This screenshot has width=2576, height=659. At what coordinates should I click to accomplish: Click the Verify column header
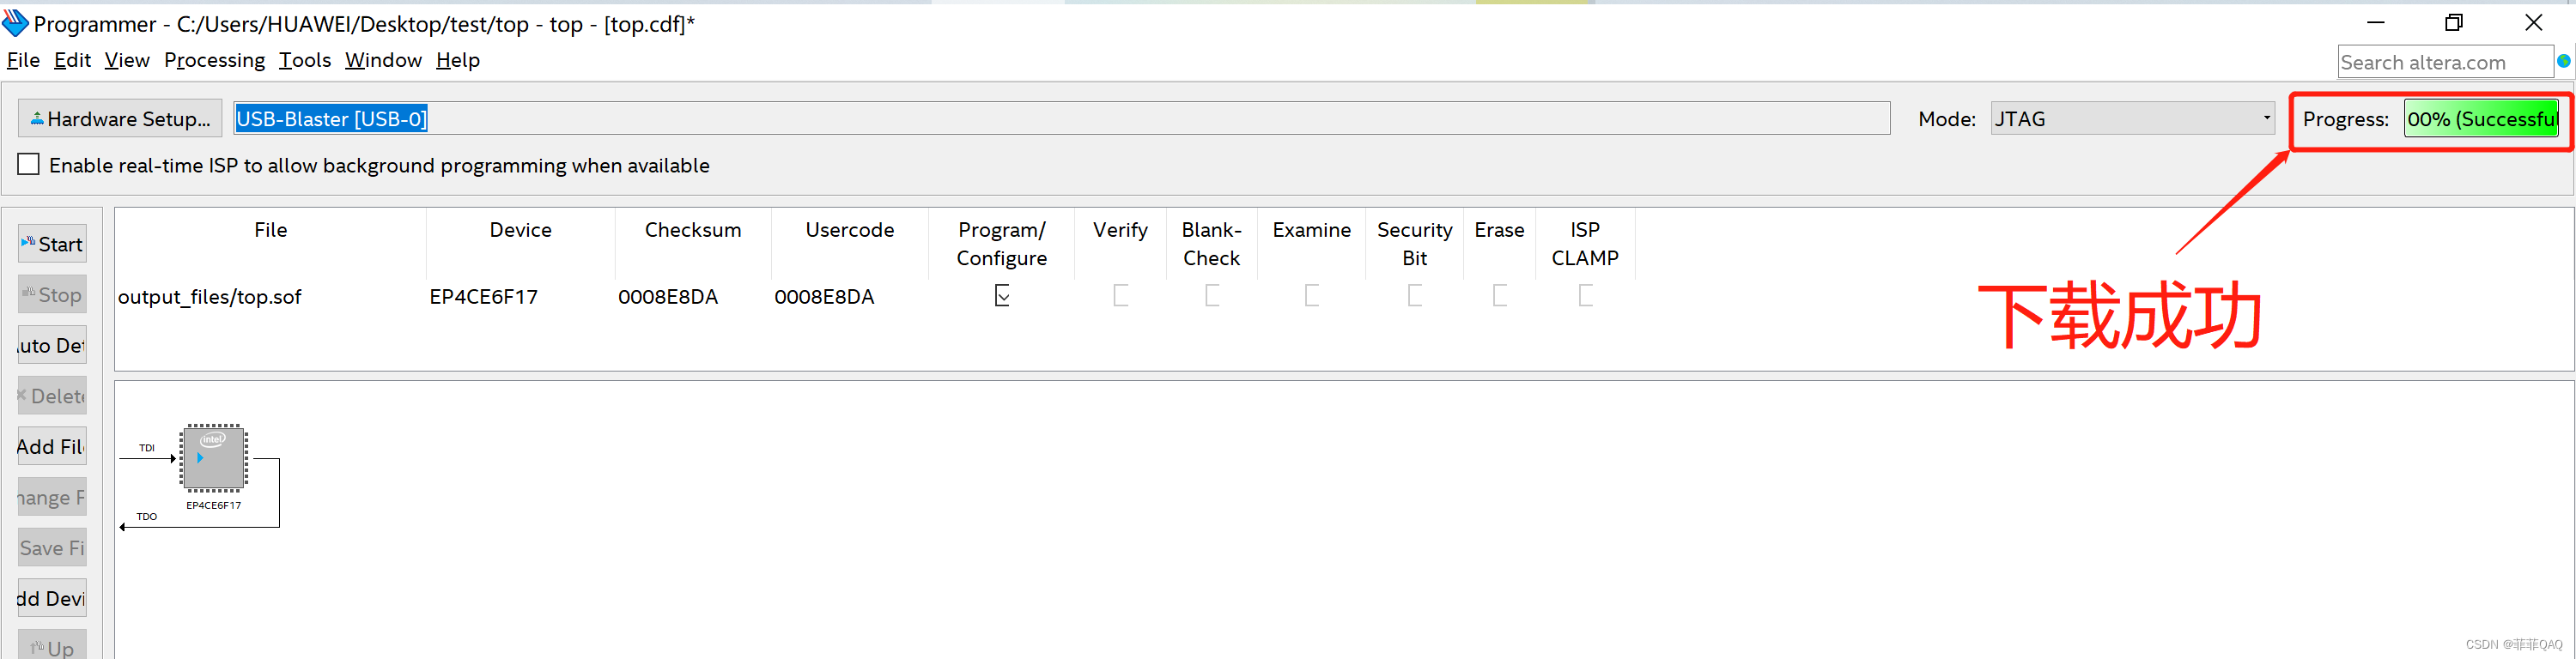tap(1120, 230)
